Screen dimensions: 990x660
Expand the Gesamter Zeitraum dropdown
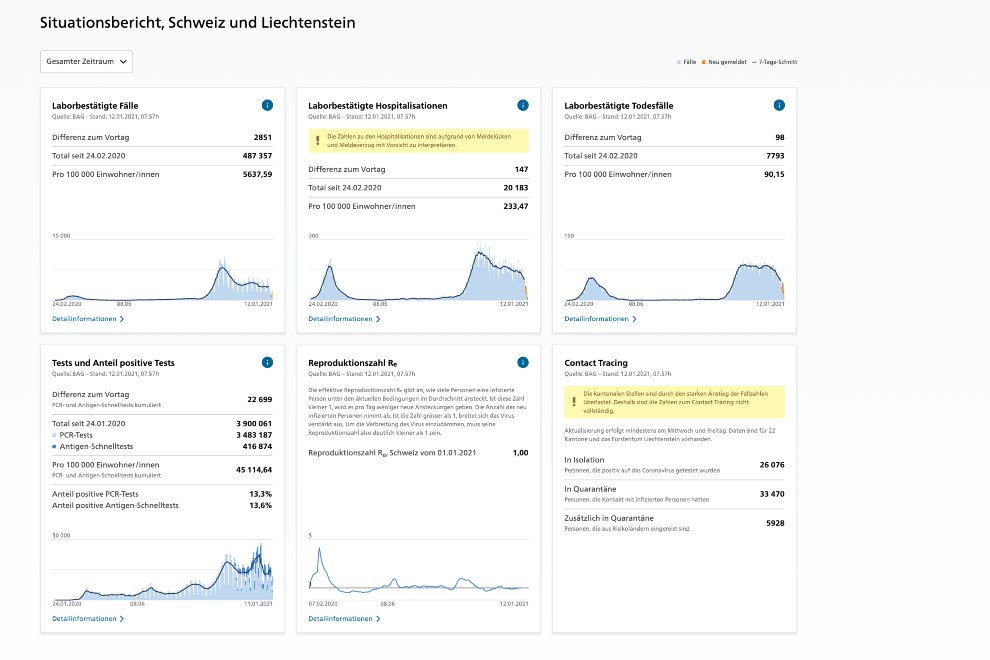click(86, 61)
